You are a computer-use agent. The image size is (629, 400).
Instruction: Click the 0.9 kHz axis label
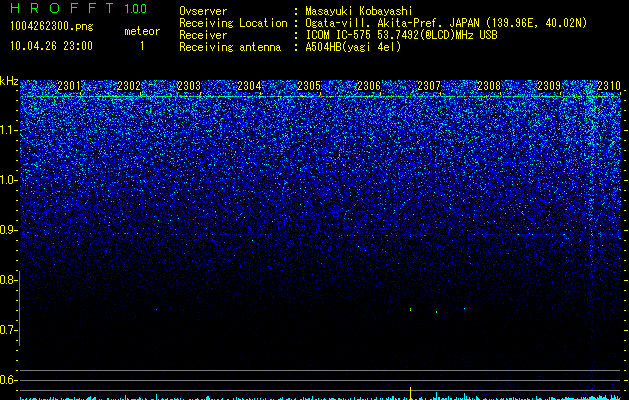[8, 230]
